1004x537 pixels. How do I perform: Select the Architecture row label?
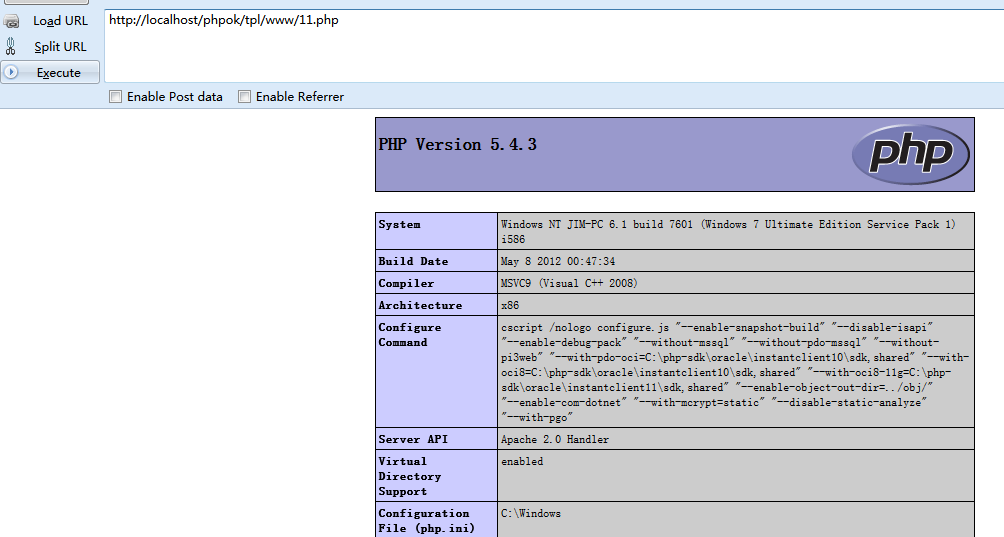click(419, 305)
